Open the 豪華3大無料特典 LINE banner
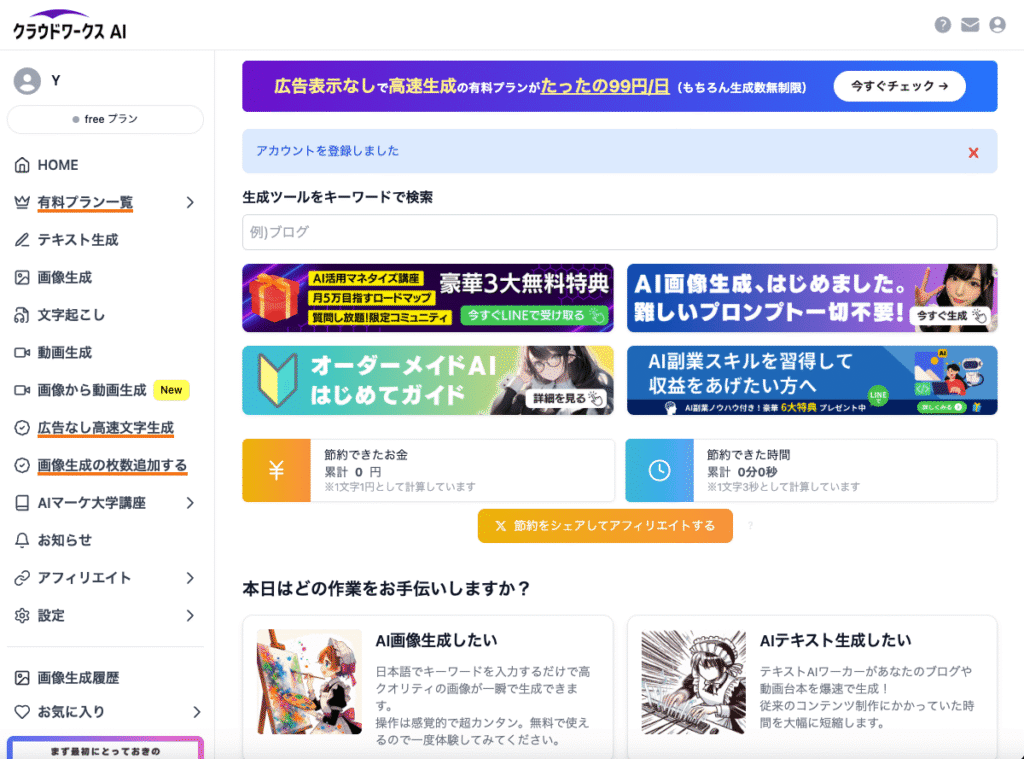The image size is (1024, 759). point(428,298)
